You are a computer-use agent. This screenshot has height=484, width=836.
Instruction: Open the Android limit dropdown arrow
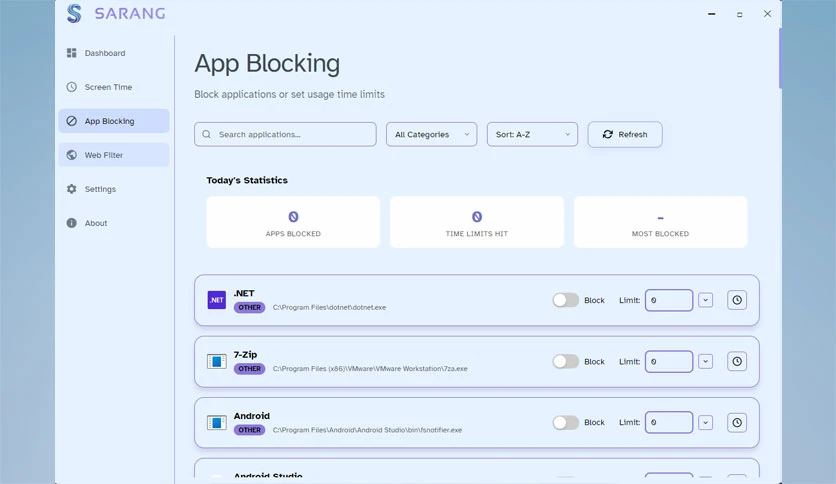coord(705,423)
